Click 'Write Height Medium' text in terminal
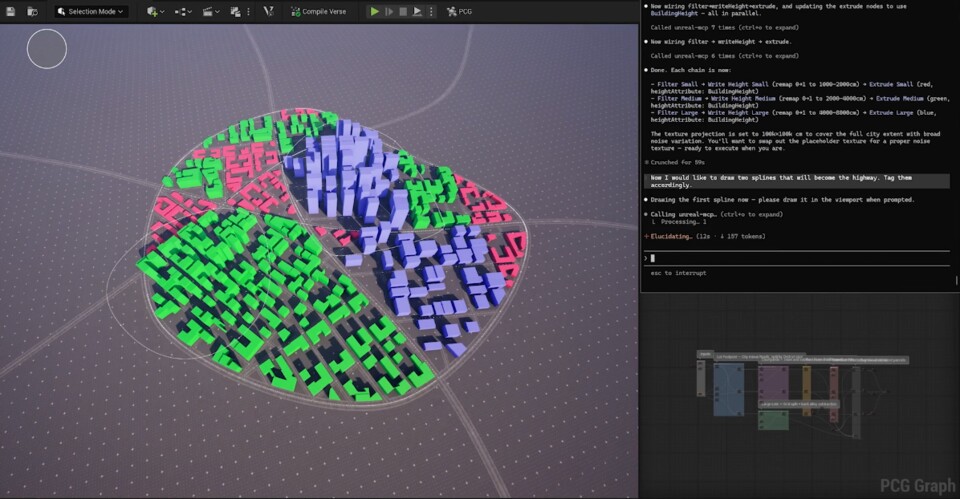The height and width of the screenshot is (499, 960). (743, 98)
